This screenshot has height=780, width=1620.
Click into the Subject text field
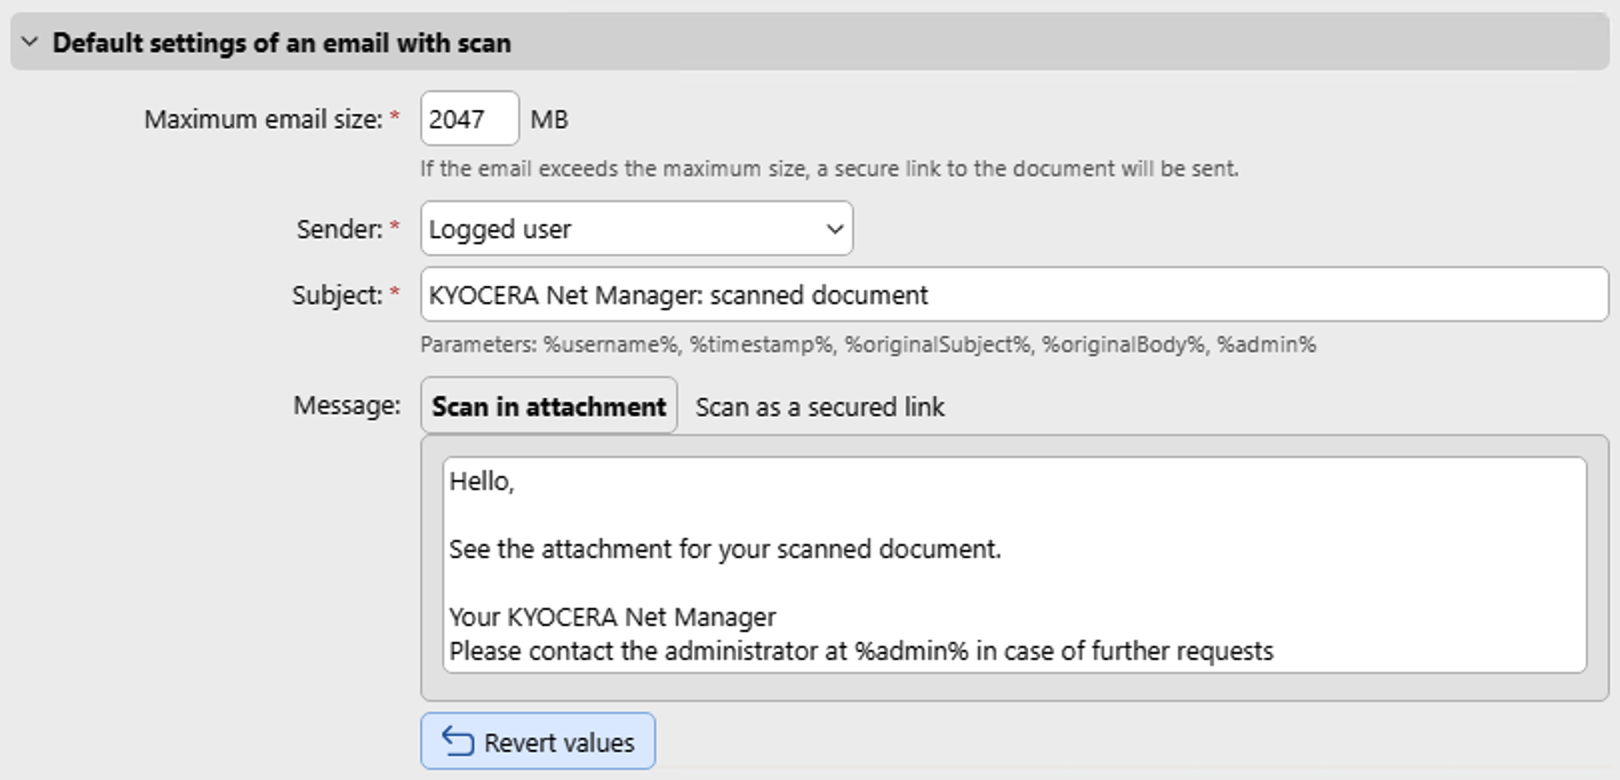[x=1012, y=295]
